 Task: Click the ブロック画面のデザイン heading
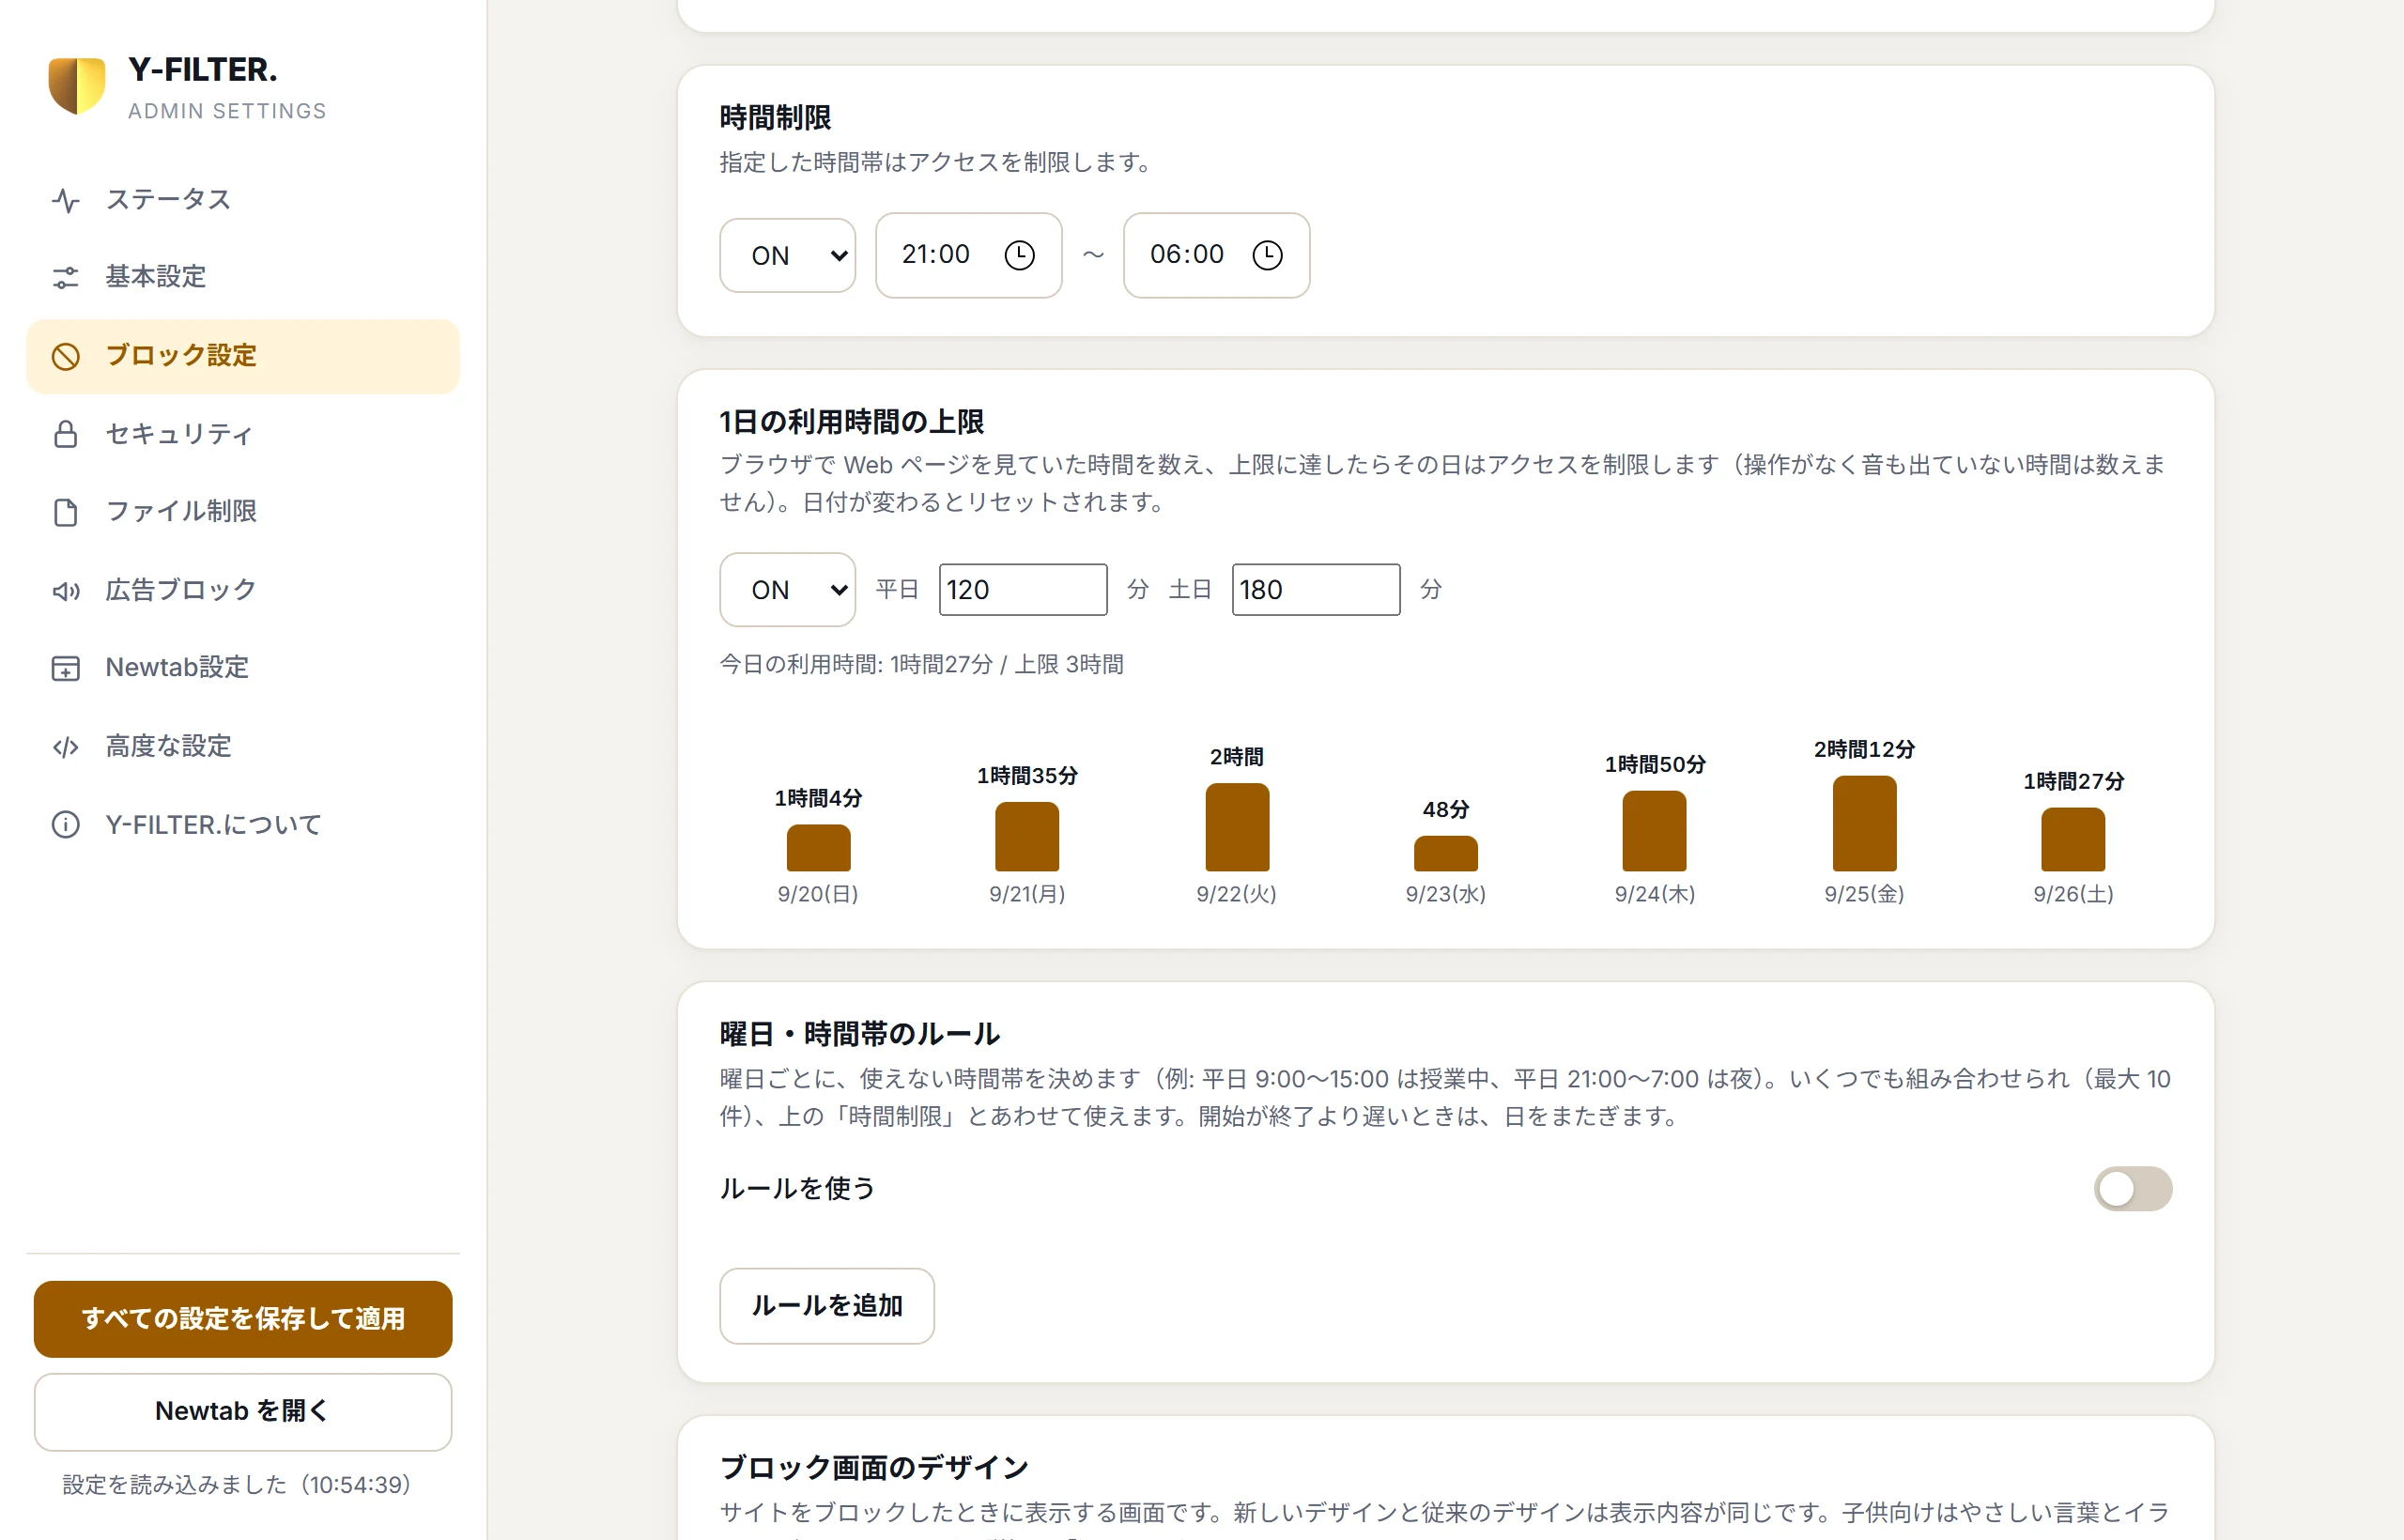[x=874, y=1467]
